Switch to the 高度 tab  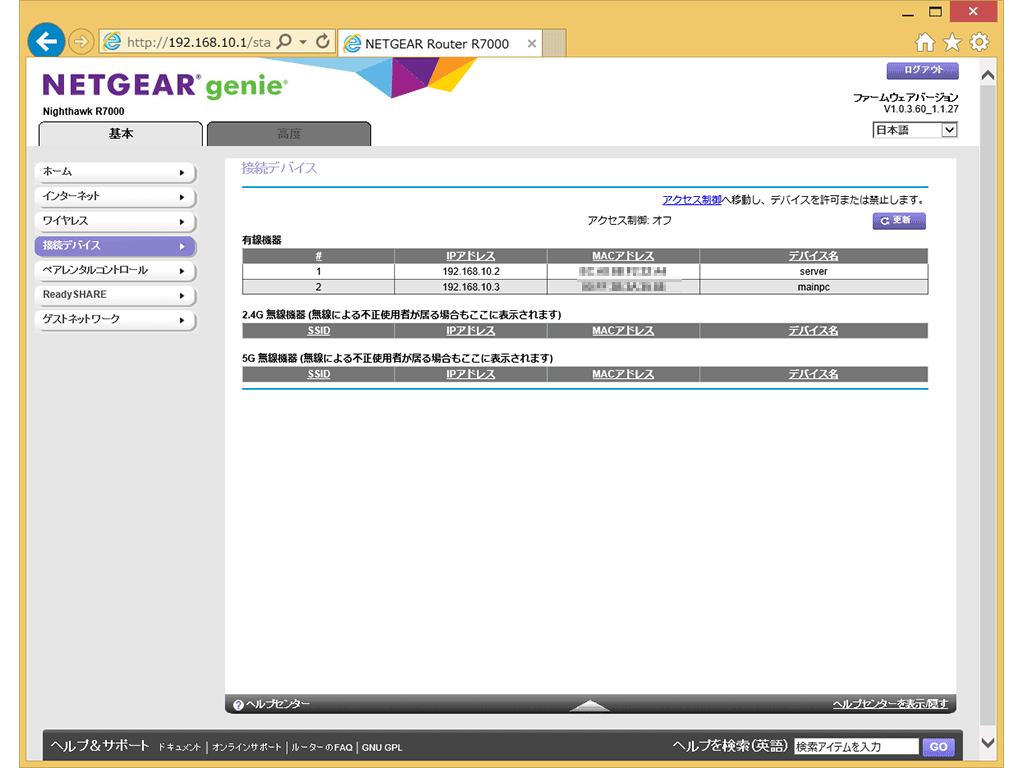288,134
